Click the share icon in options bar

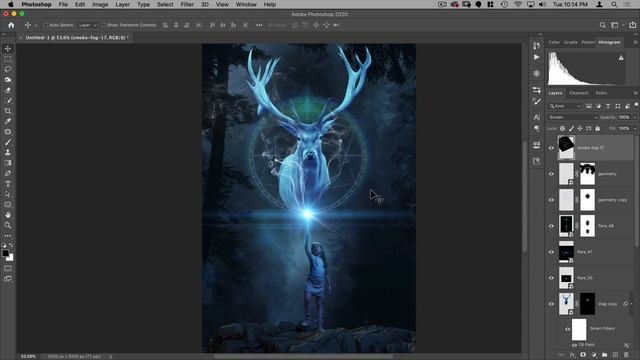[x=632, y=25]
